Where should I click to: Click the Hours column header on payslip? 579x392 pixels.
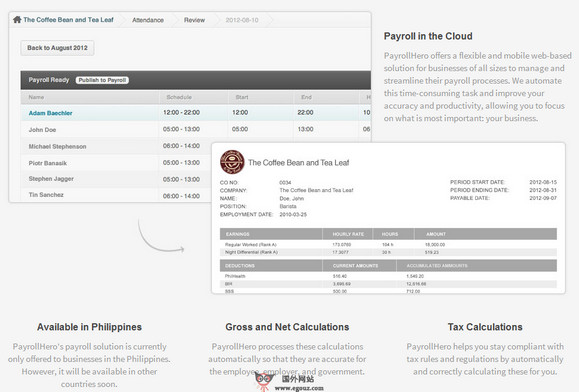pyautogui.click(x=390, y=234)
